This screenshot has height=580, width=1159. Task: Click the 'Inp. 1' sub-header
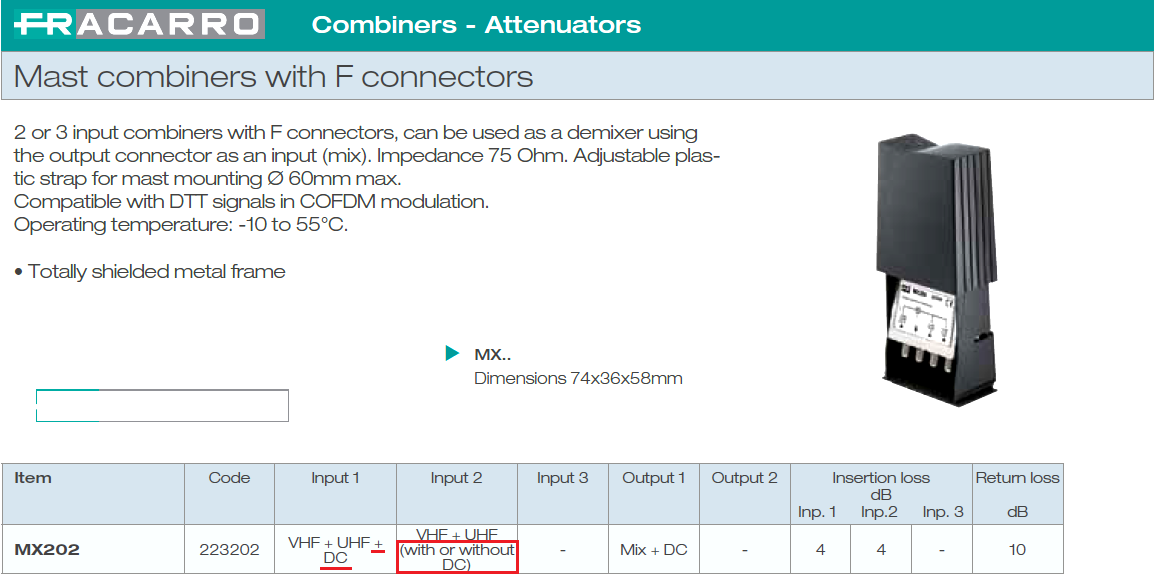click(817, 512)
